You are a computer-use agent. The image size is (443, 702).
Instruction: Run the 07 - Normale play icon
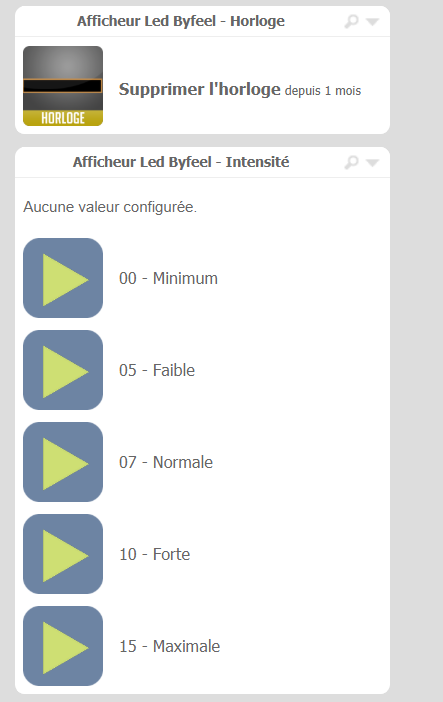[63, 462]
